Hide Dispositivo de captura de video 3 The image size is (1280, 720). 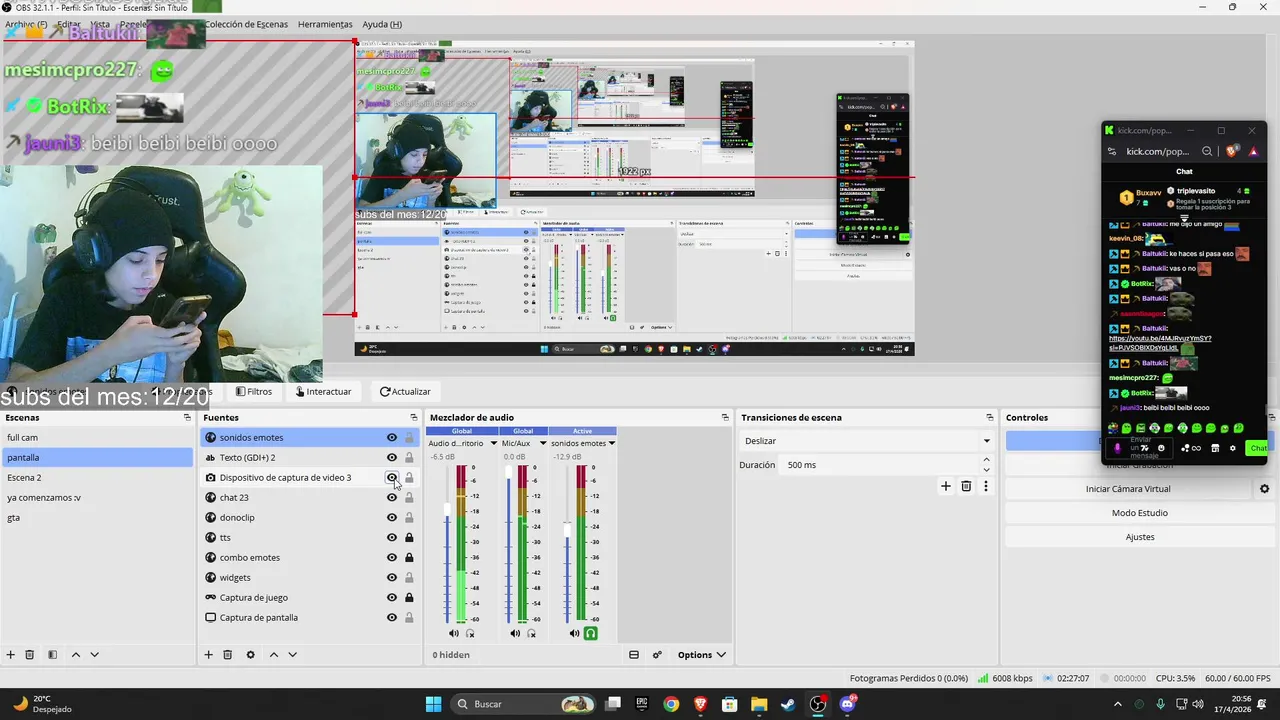click(392, 477)
